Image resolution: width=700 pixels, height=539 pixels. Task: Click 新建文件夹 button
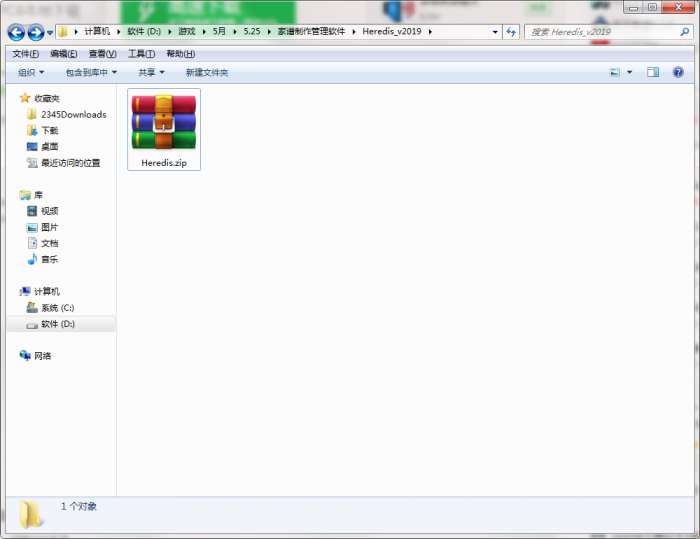click(x=207, y=72)
